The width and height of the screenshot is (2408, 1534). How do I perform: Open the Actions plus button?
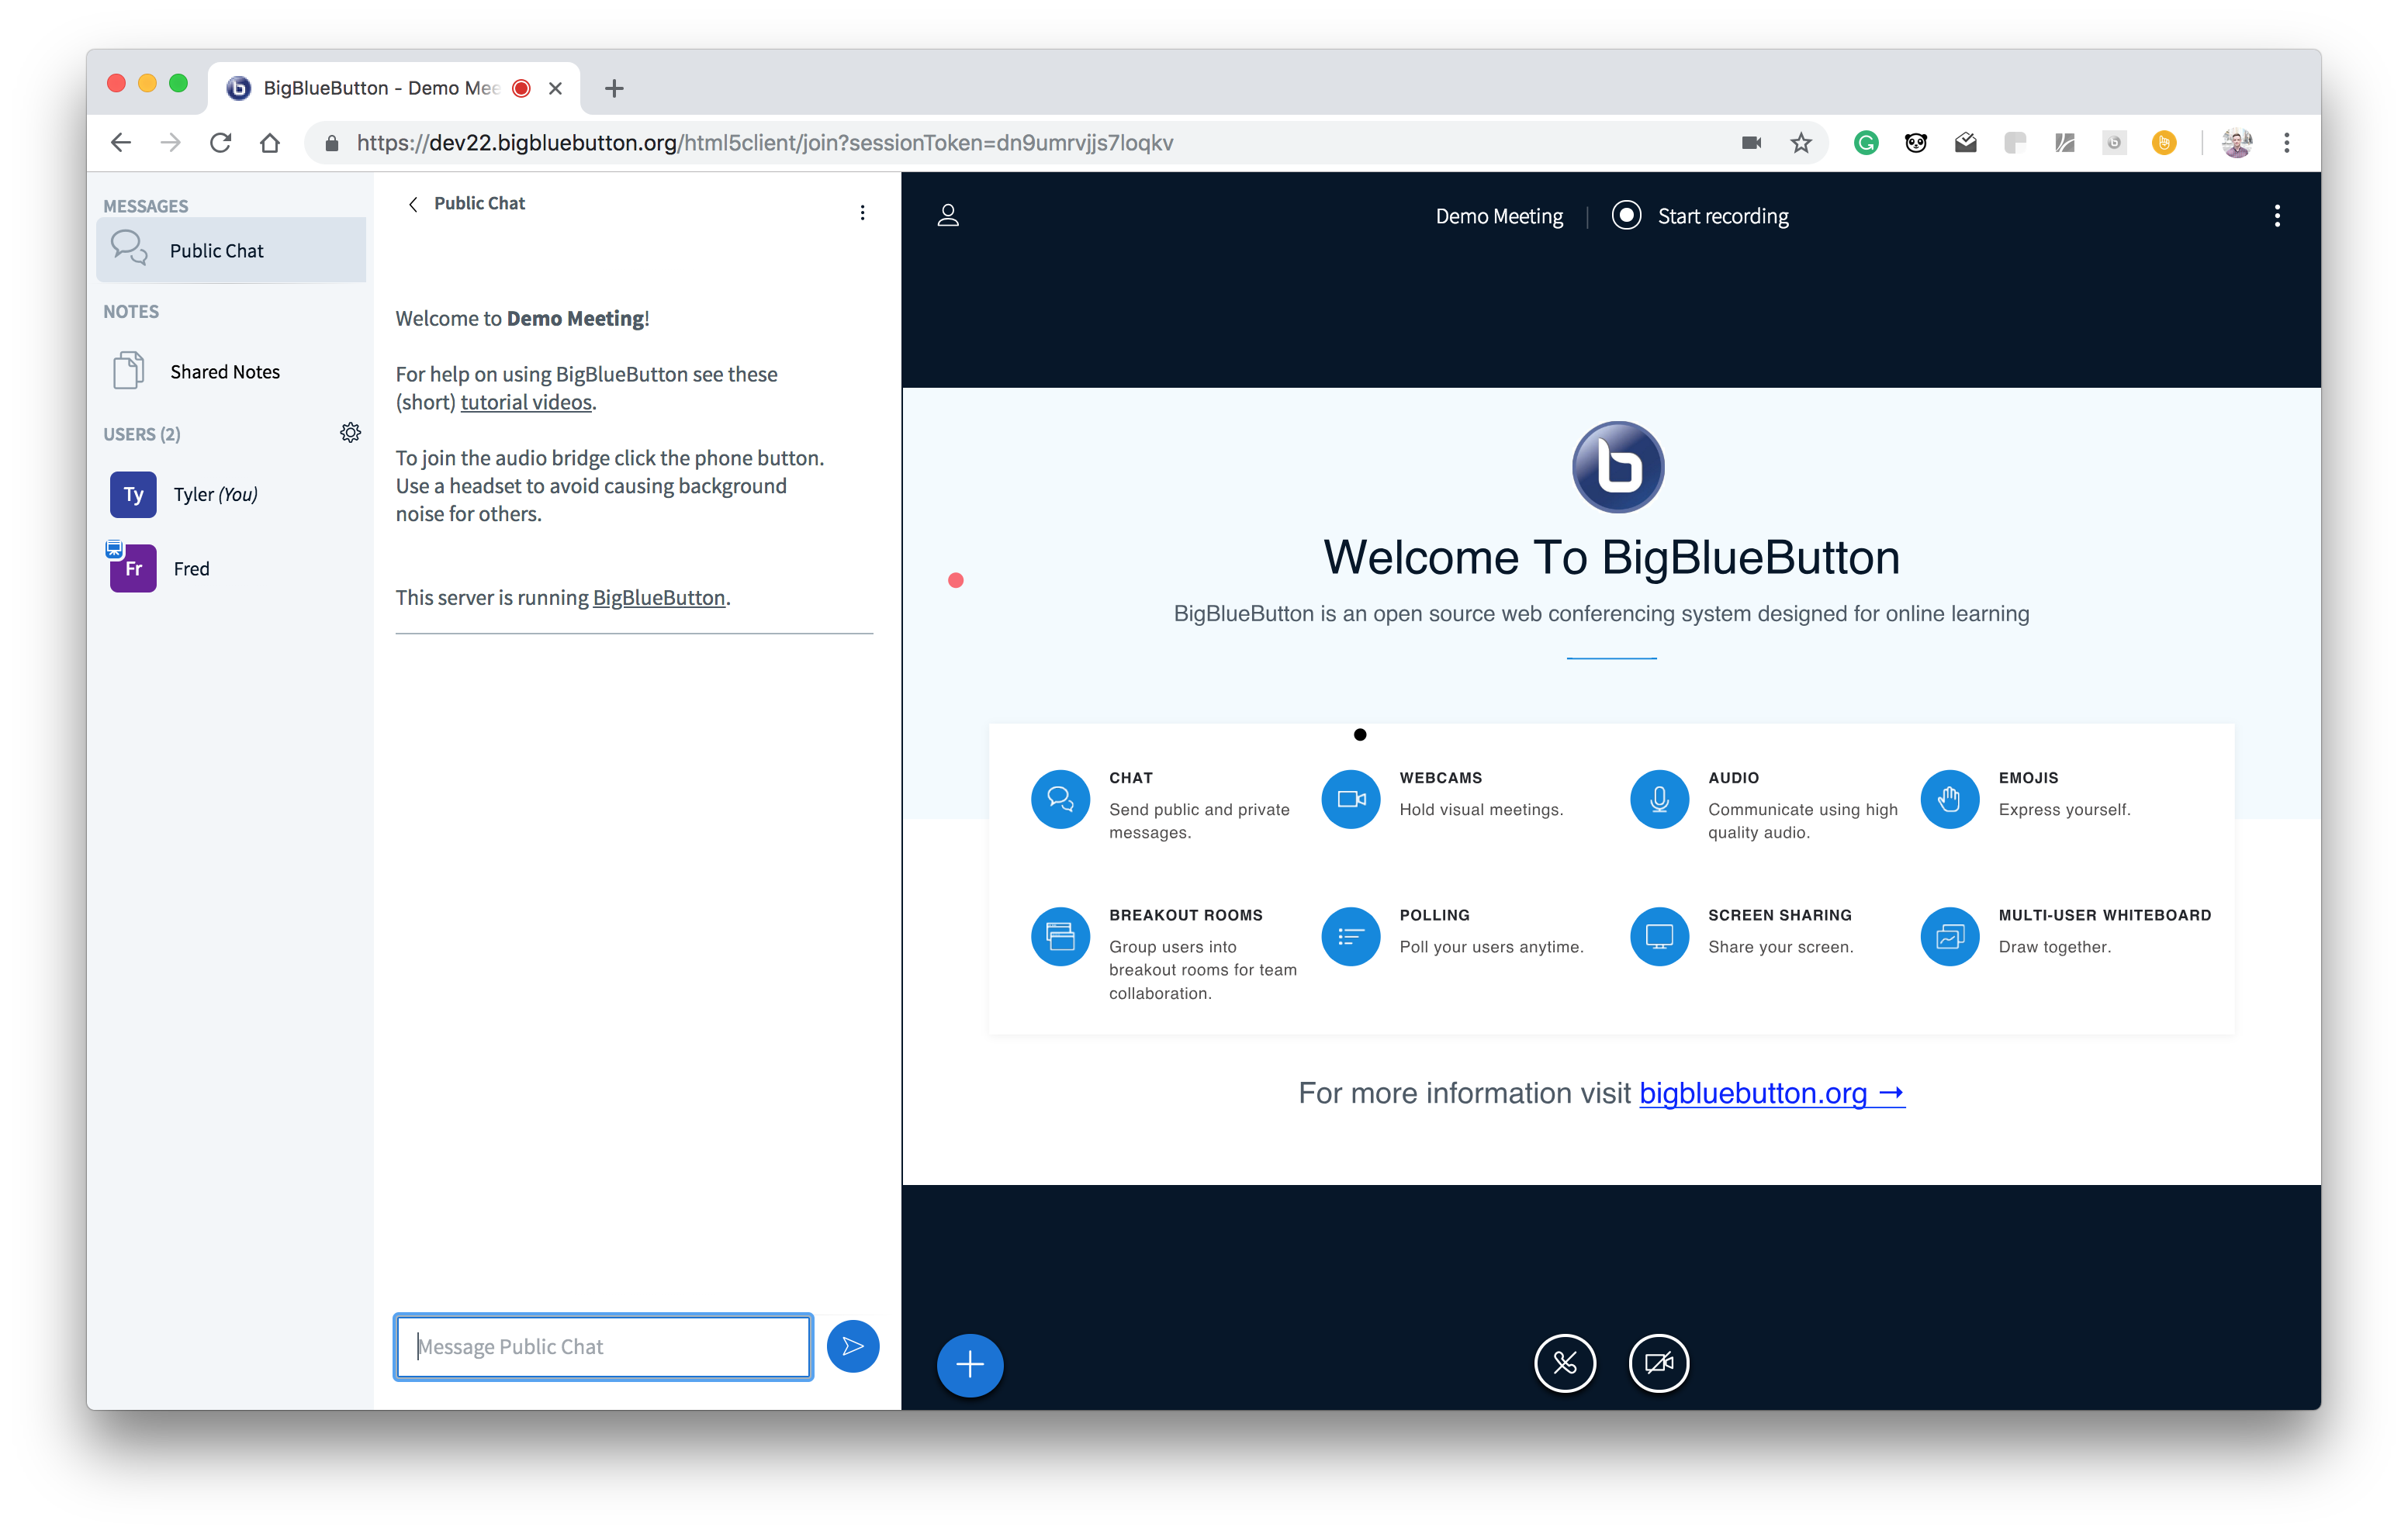(969, 1364)
